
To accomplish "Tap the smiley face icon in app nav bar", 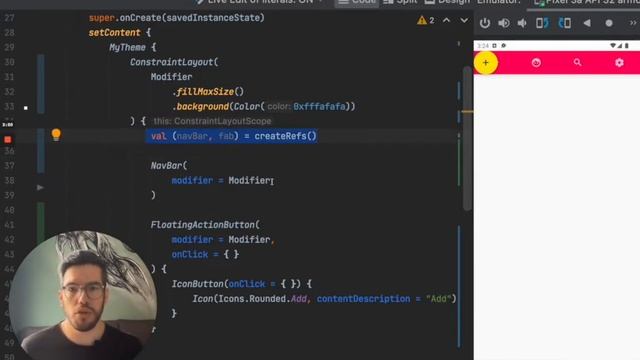I will pyautogui.click(x=536, y=62).
